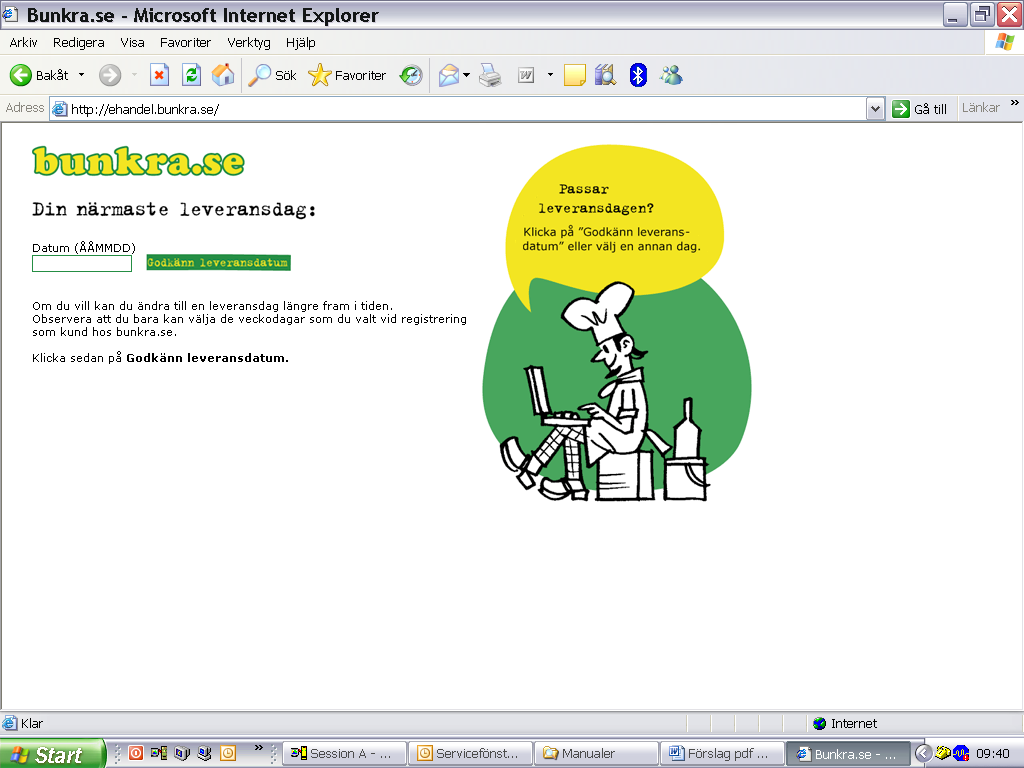Viewport: 1024px width, 768px height.
Task: Click the first red quick launch icon
Action: pyautogui.click(x=135, y=753)
